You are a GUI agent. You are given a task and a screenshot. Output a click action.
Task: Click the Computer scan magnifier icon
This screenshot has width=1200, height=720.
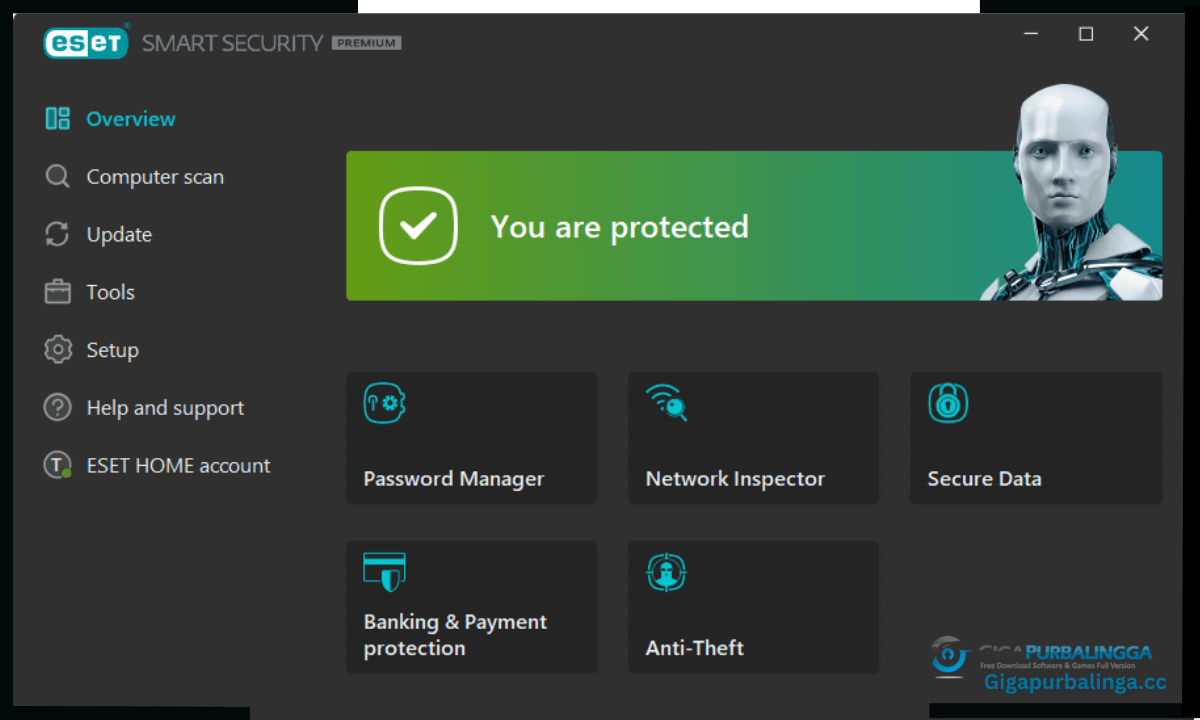[57, 177]
